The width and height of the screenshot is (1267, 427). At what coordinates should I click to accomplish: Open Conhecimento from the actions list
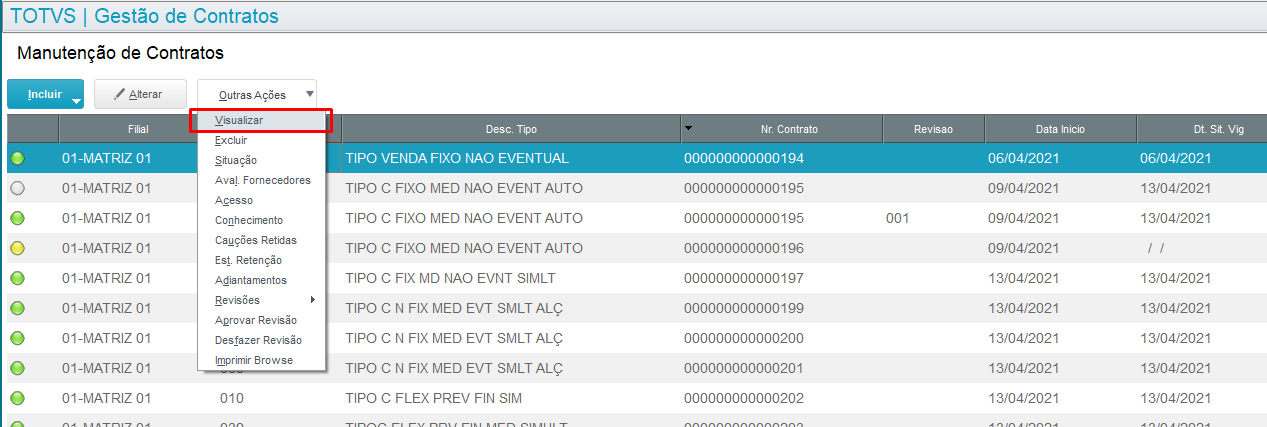(261, 220)
